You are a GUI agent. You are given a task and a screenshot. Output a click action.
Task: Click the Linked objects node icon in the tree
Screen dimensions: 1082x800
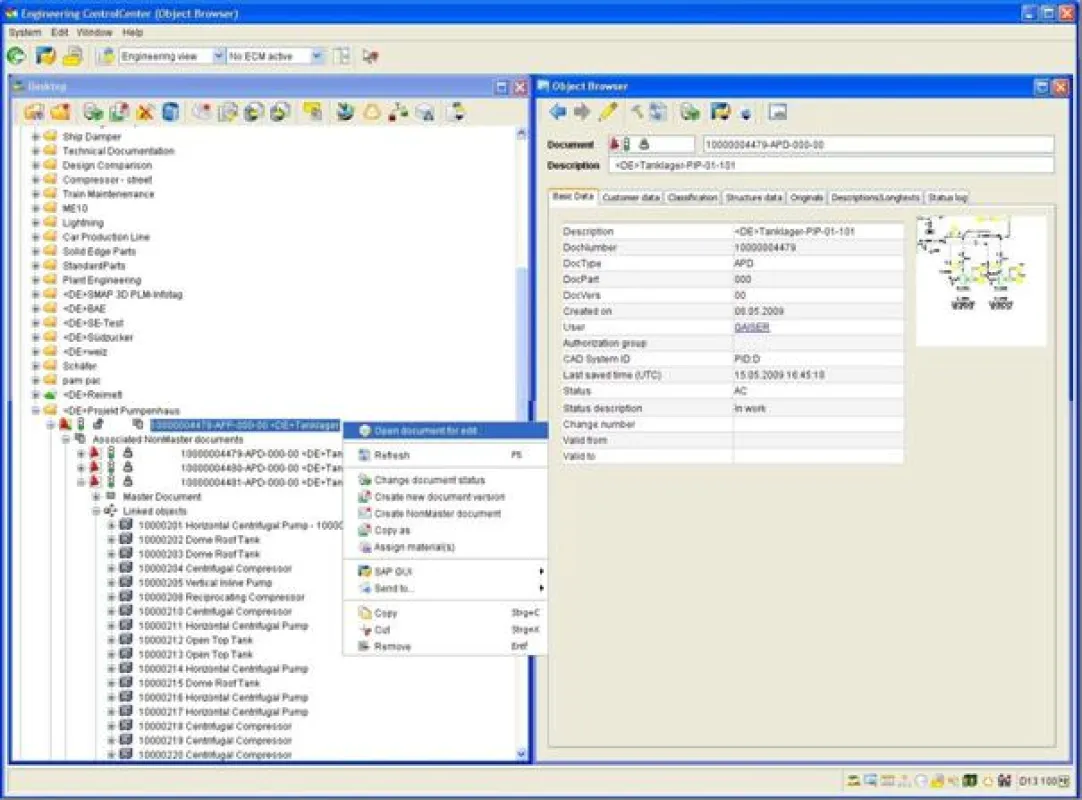click(110, 511)
